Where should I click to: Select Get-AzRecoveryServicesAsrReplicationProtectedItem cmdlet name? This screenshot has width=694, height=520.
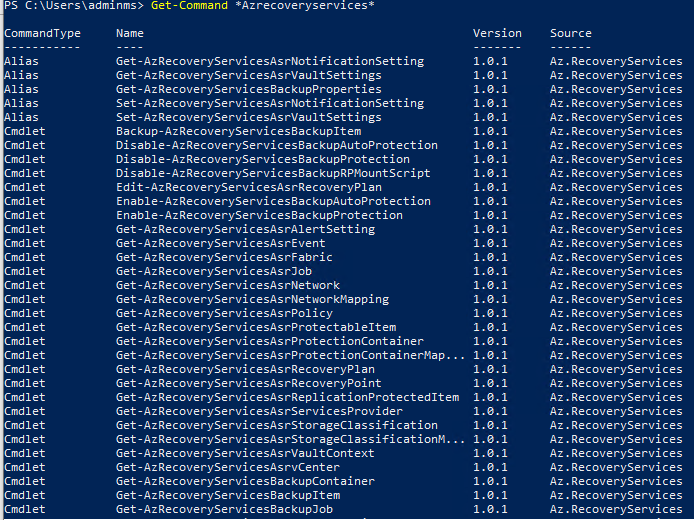288,398
